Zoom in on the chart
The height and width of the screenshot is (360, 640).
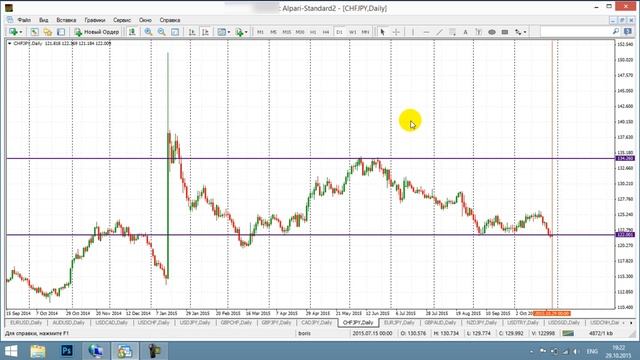[x=148, y=32]
